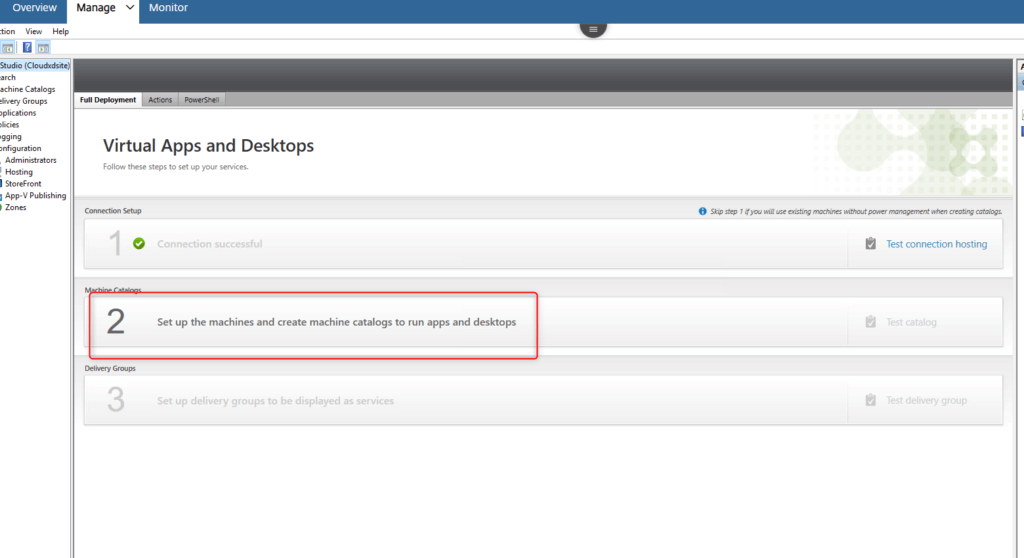Click step 3 set up delivery groups
This screenshot has height=558, width=1024.
click(275, 401)
